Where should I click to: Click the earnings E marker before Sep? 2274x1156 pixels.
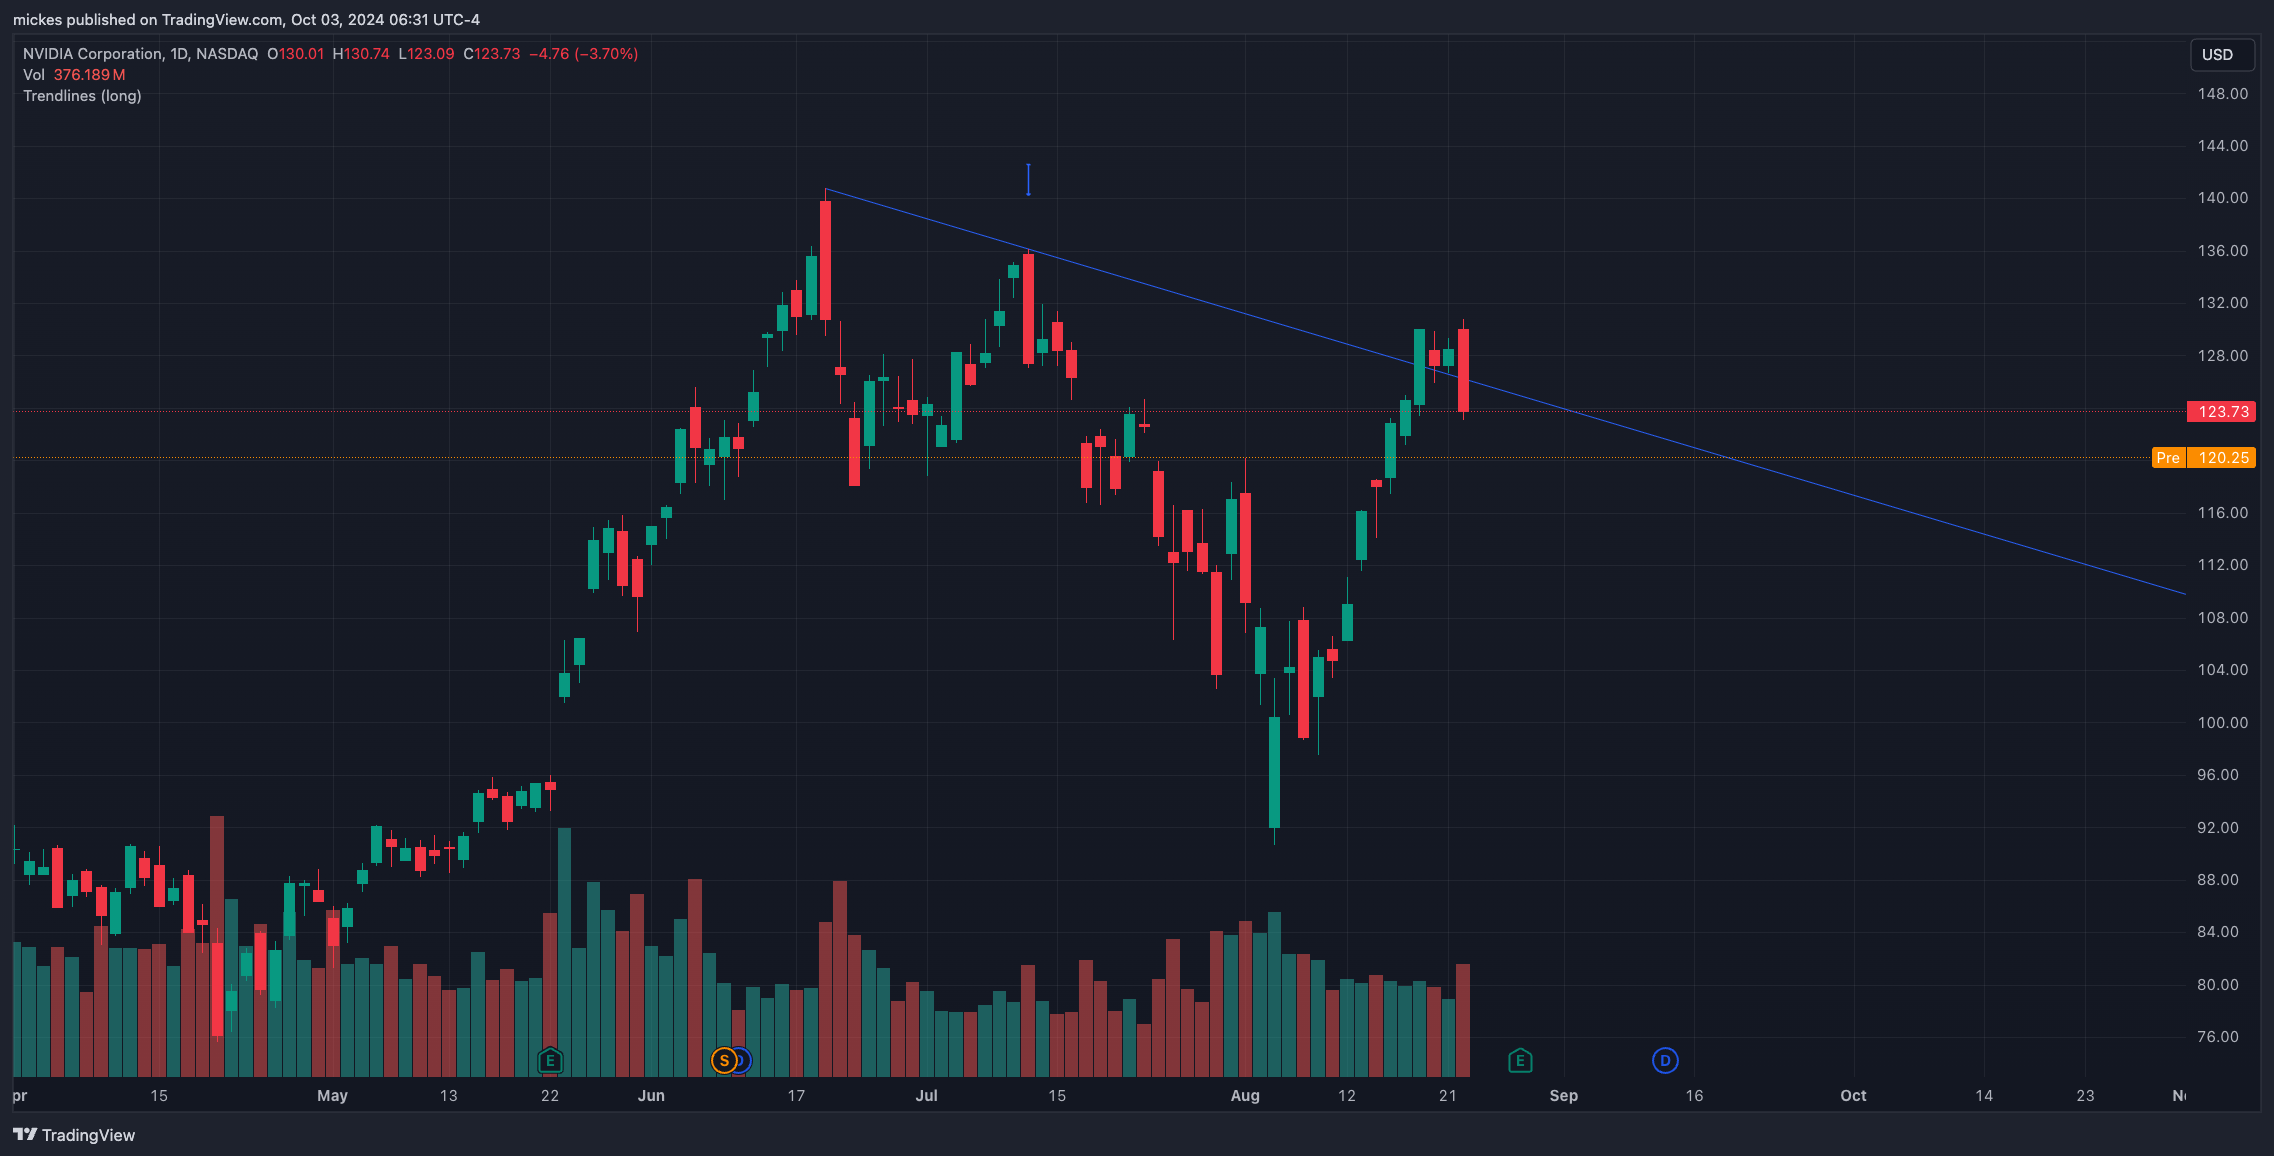click(x=1520, y=1060)
